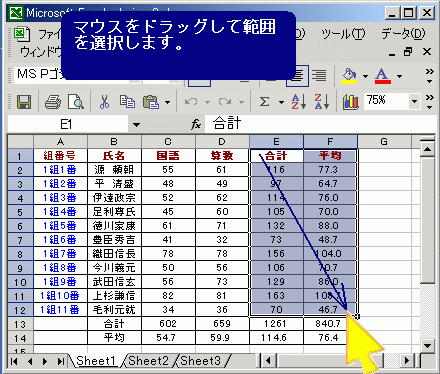Sort descending with Z-A icon

click(322, 101)
